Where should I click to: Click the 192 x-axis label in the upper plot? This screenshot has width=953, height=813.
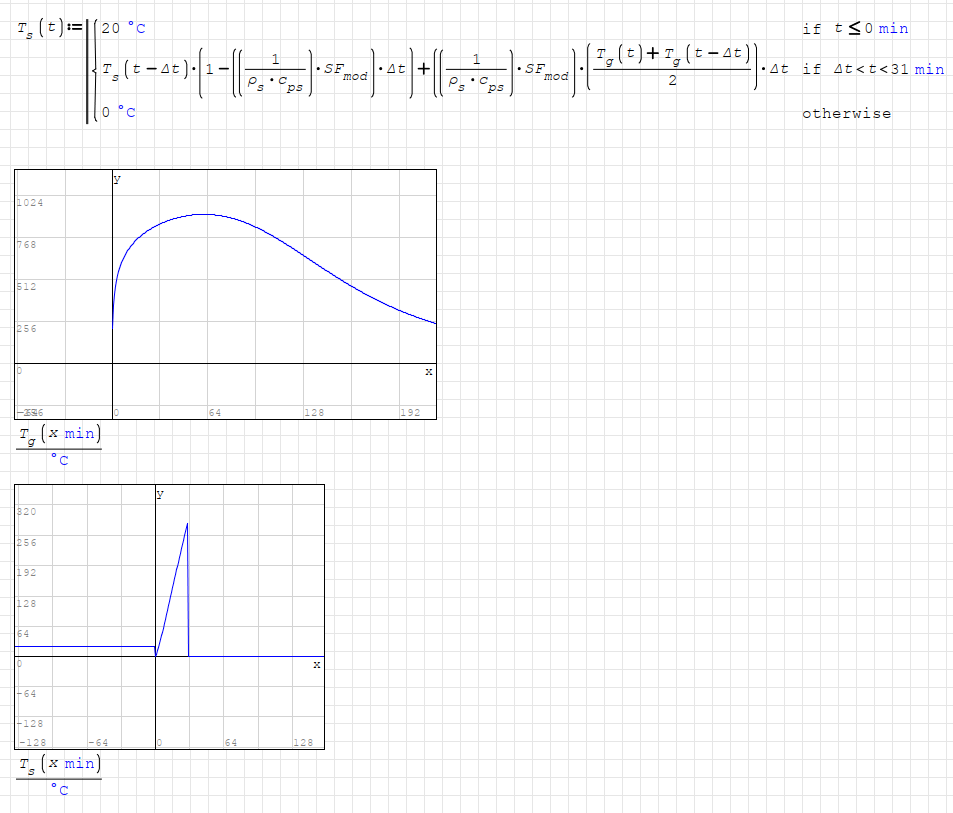tap(410, 412)
